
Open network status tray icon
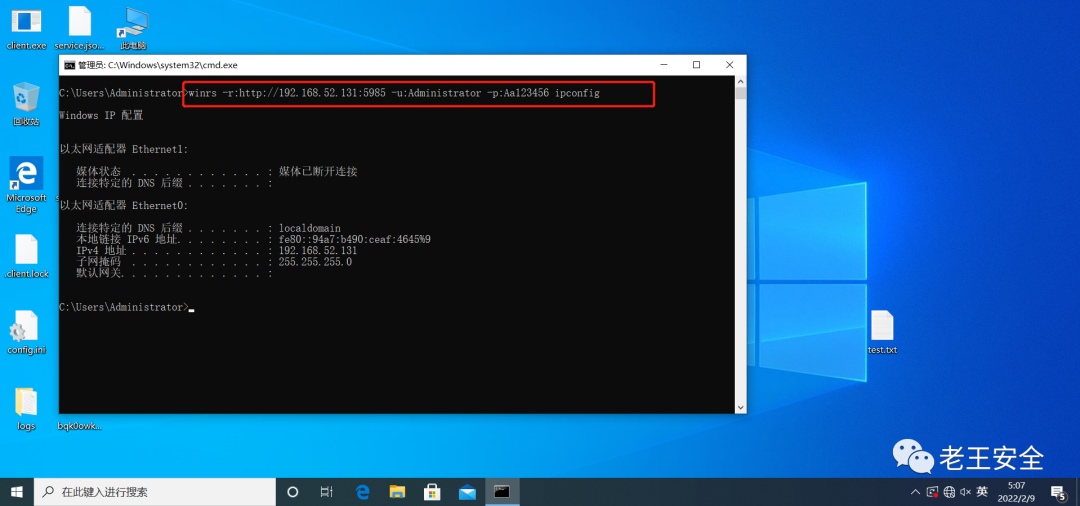tap(949, 492)
